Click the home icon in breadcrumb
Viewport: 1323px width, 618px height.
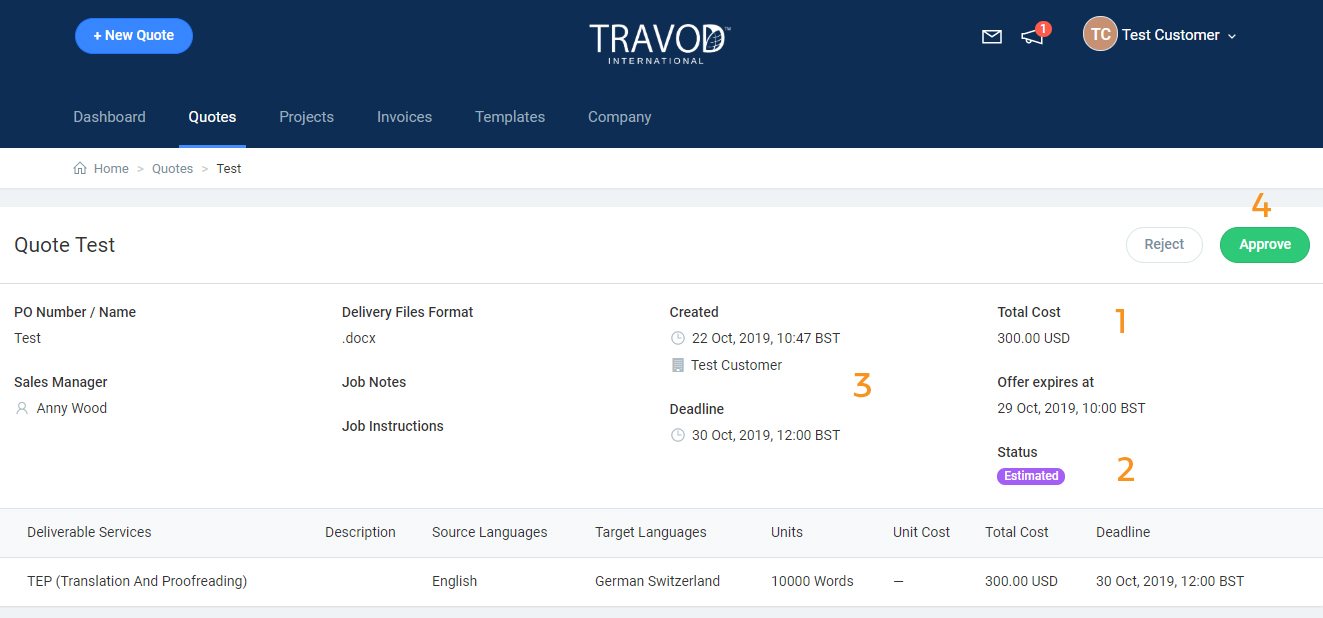point(80,168)
